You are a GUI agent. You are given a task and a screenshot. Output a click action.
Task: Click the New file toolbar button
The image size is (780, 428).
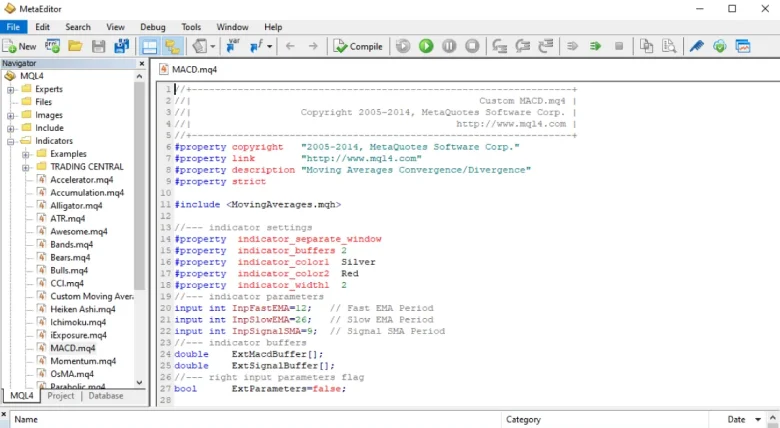[x=20, y=46]
